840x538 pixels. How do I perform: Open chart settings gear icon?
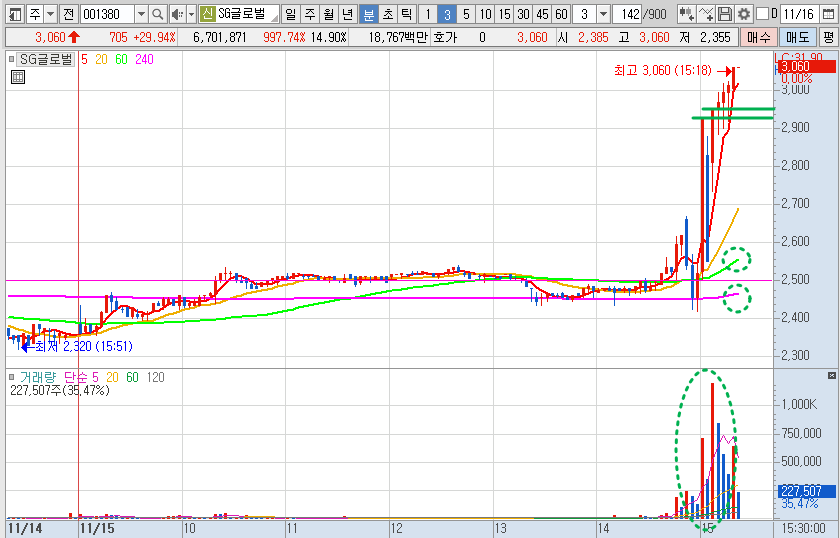click(744, 14)
